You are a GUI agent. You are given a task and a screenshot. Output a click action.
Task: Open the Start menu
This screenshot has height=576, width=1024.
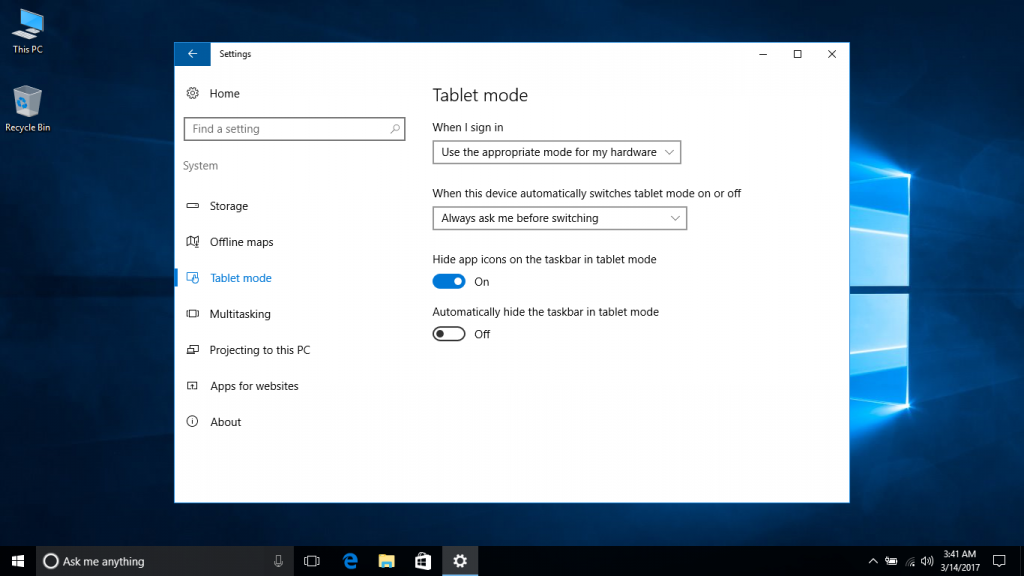pos(15,561)
